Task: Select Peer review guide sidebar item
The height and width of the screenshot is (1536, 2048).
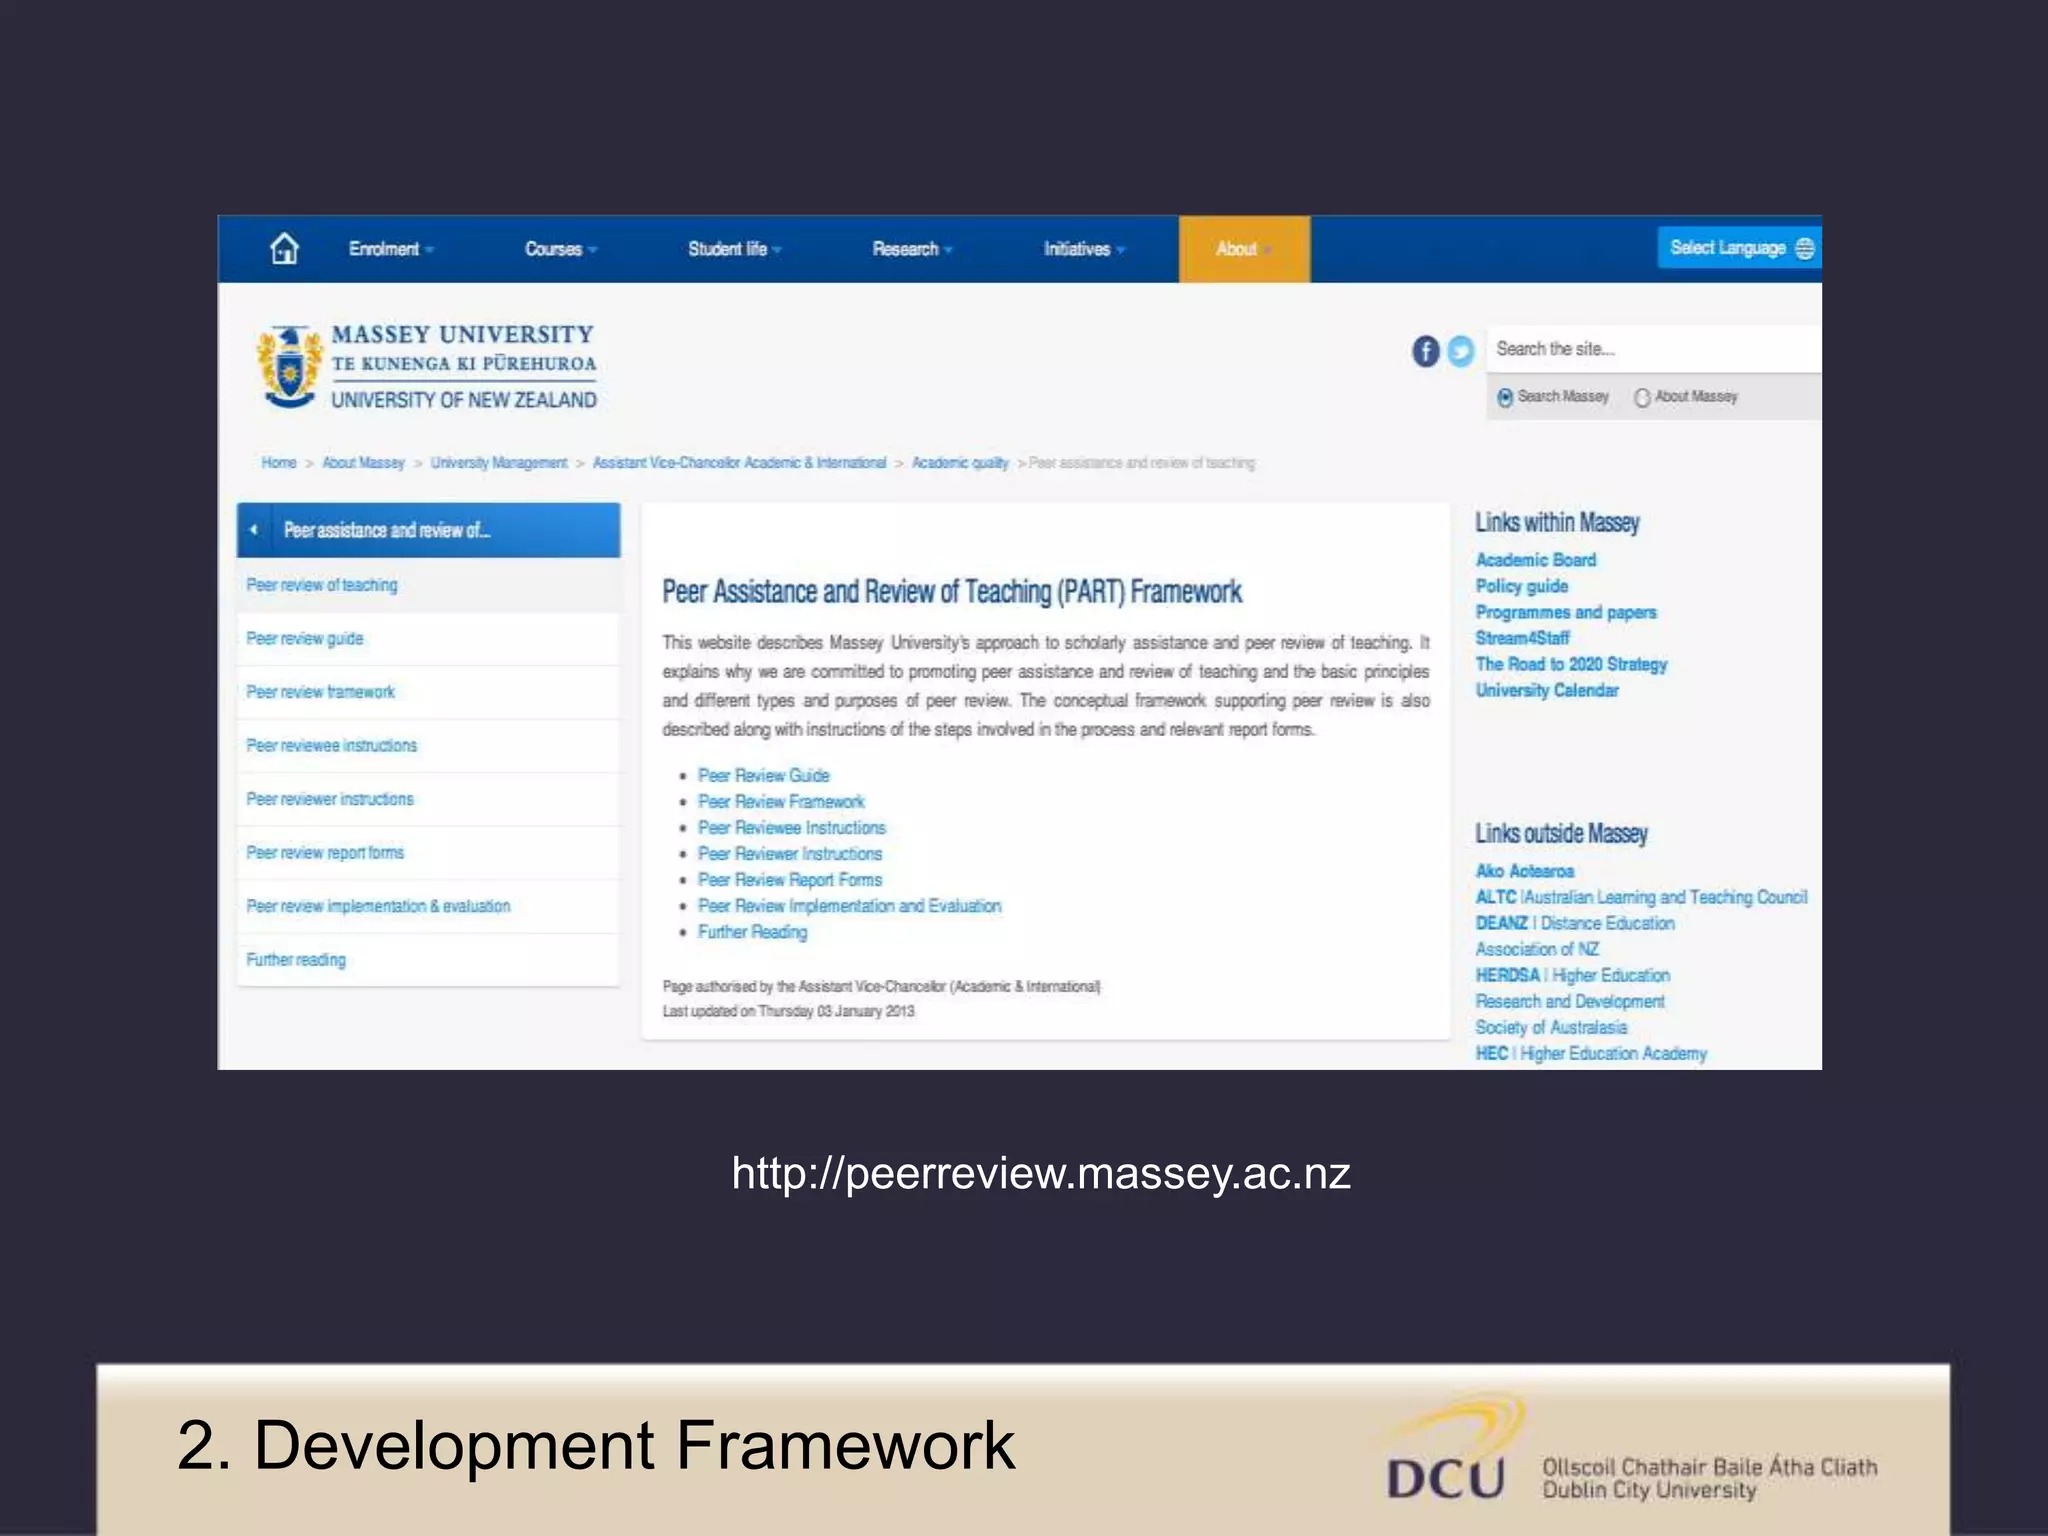Action: [x=428, y=639]
